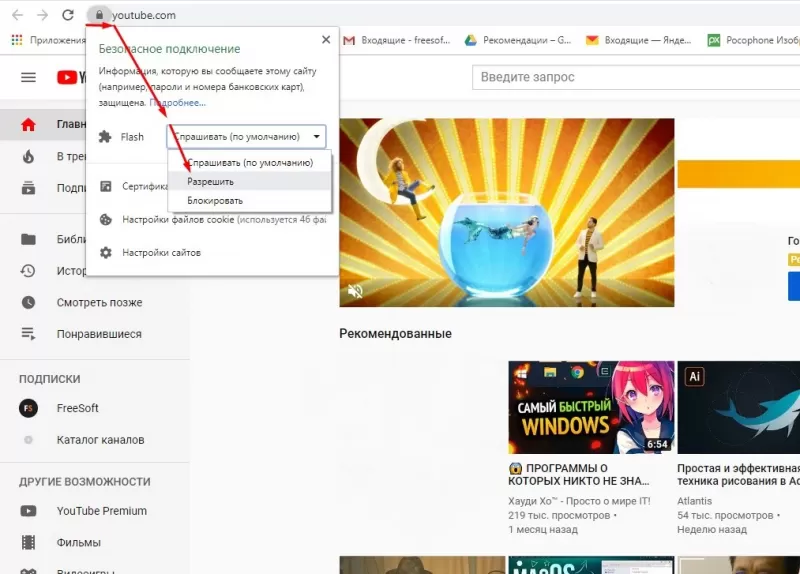800x574 pixels.
Task: Click the padlock site info icon
Action: click(99, 15)
